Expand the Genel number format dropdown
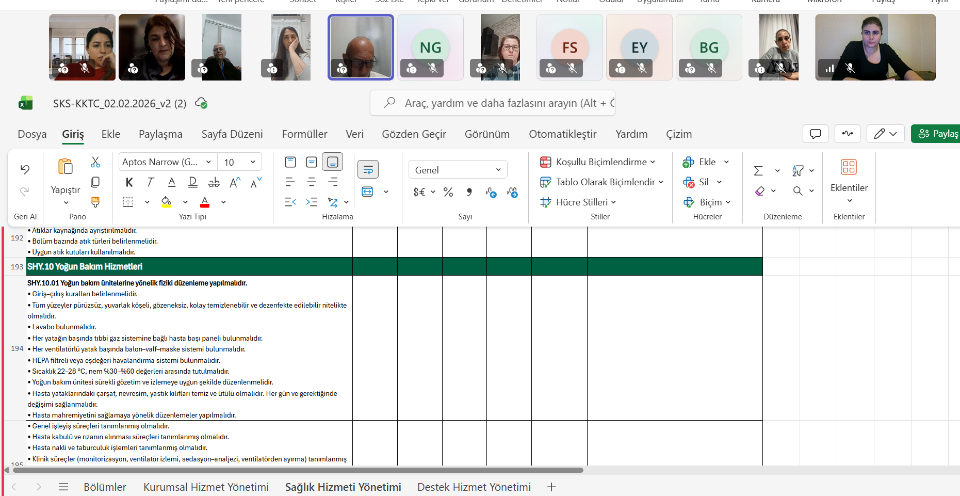The height and width of the screenshot is (496, 960). pyautogui.click(x=458, y=170)
